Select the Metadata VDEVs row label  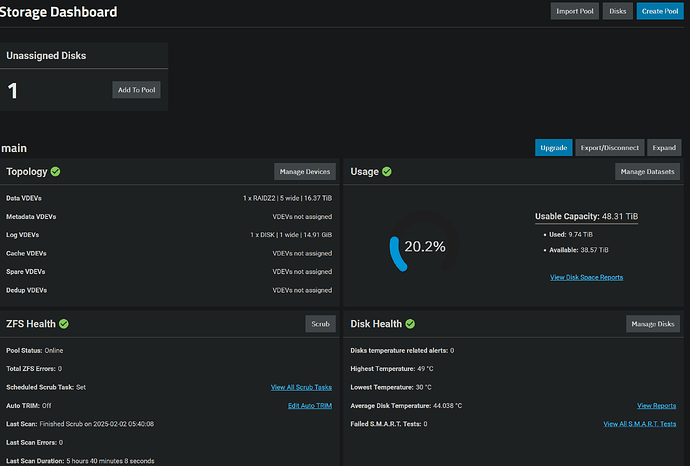click(31, 216)
